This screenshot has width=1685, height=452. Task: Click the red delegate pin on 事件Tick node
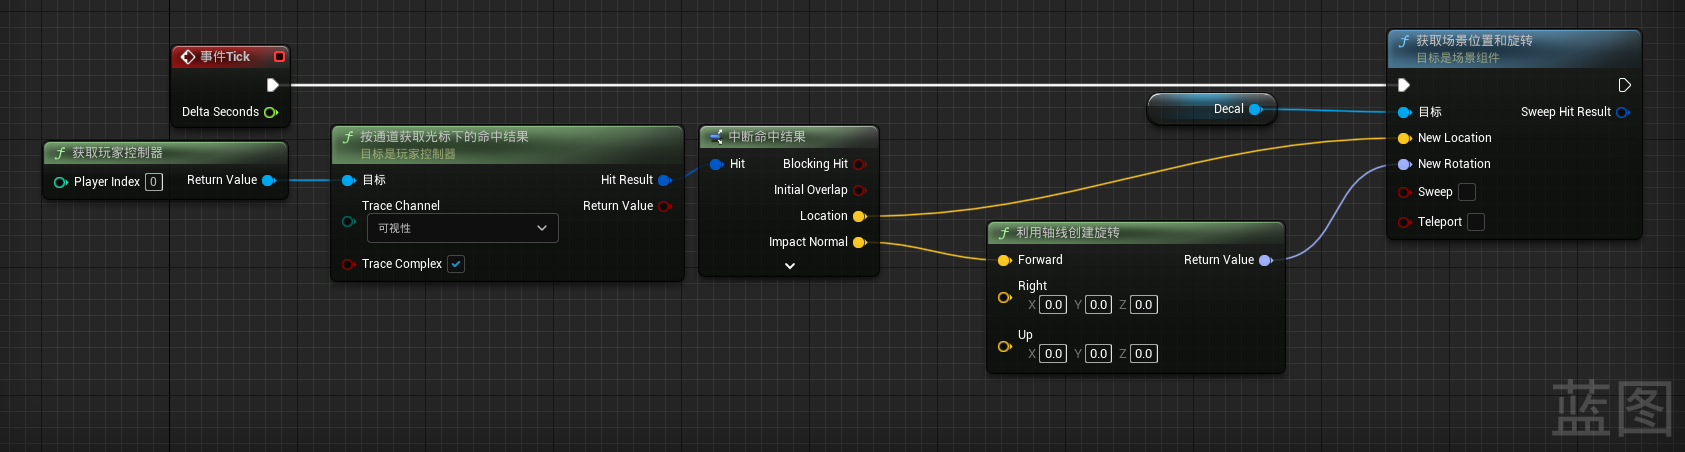tap(279, 56)
